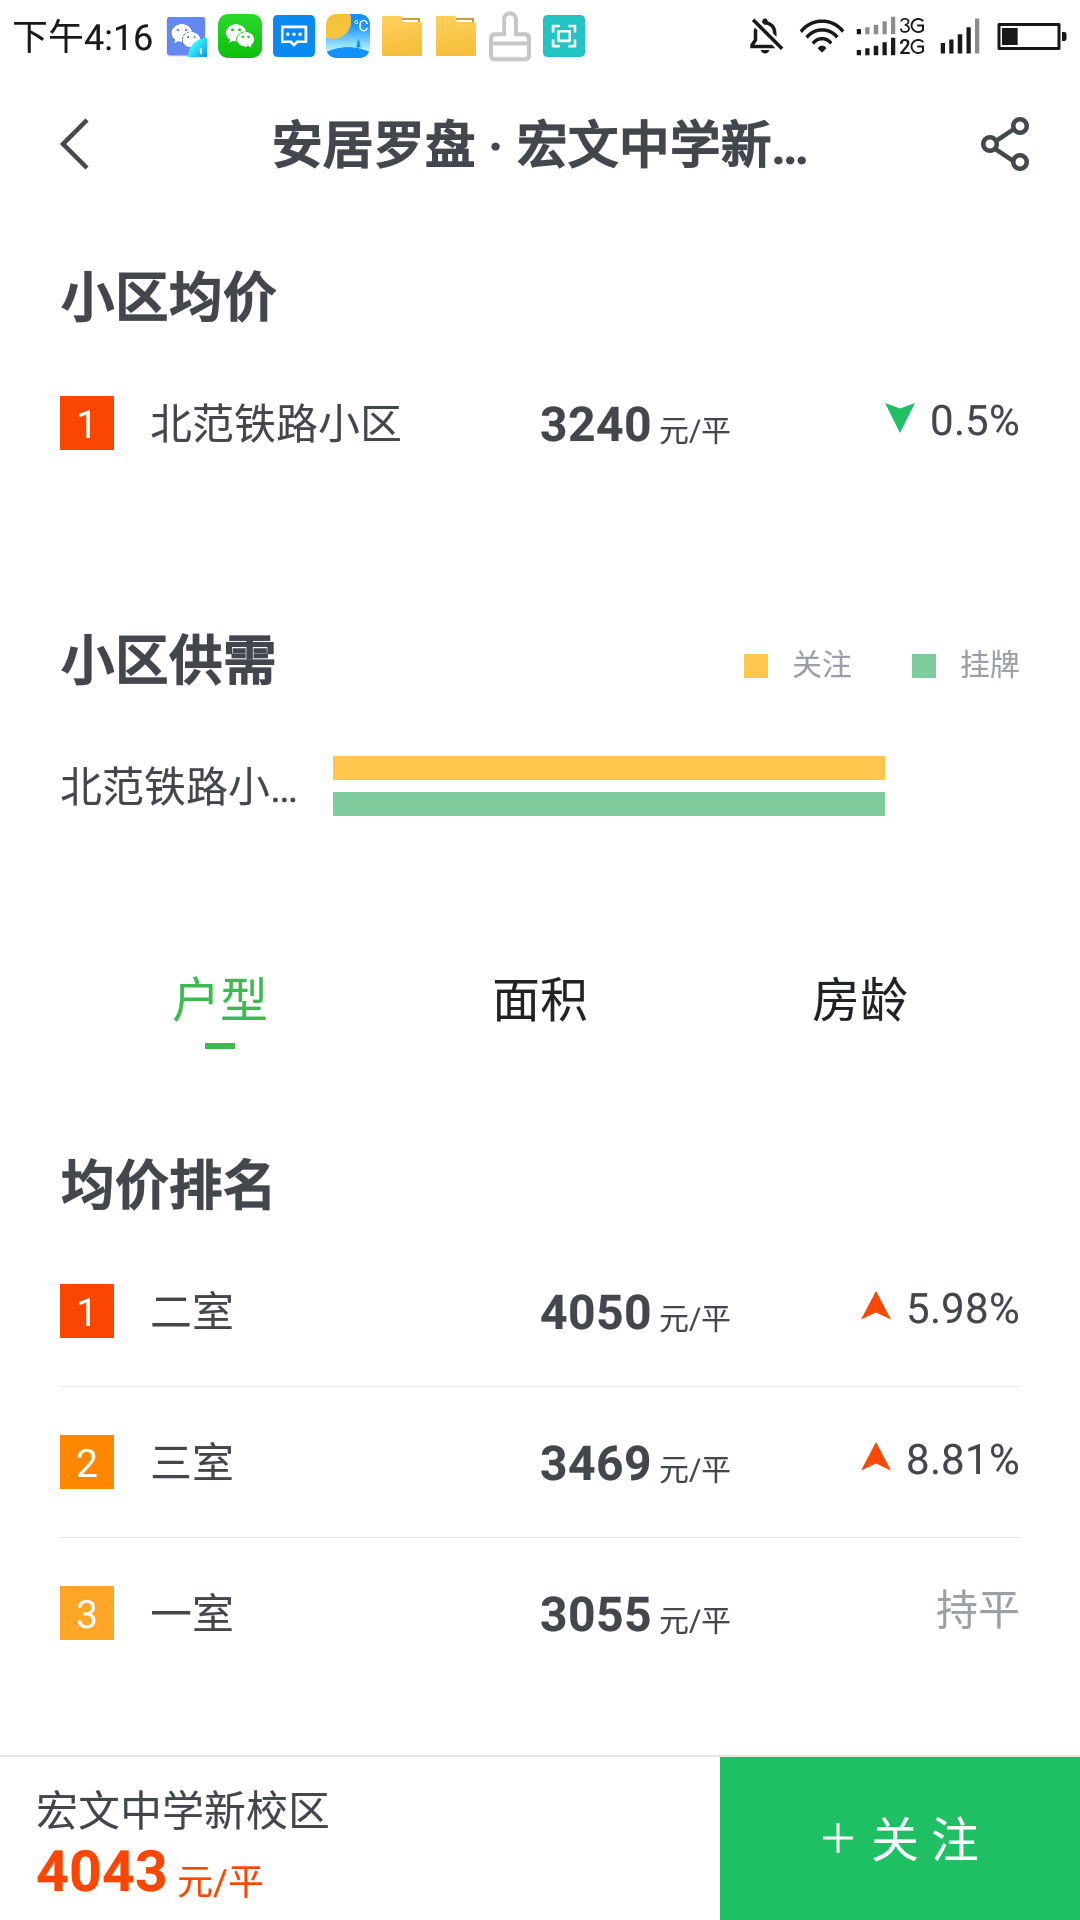Tap the WeChat status bar icon
This screenshot has width=1080, height=1920.
(240, 37)
